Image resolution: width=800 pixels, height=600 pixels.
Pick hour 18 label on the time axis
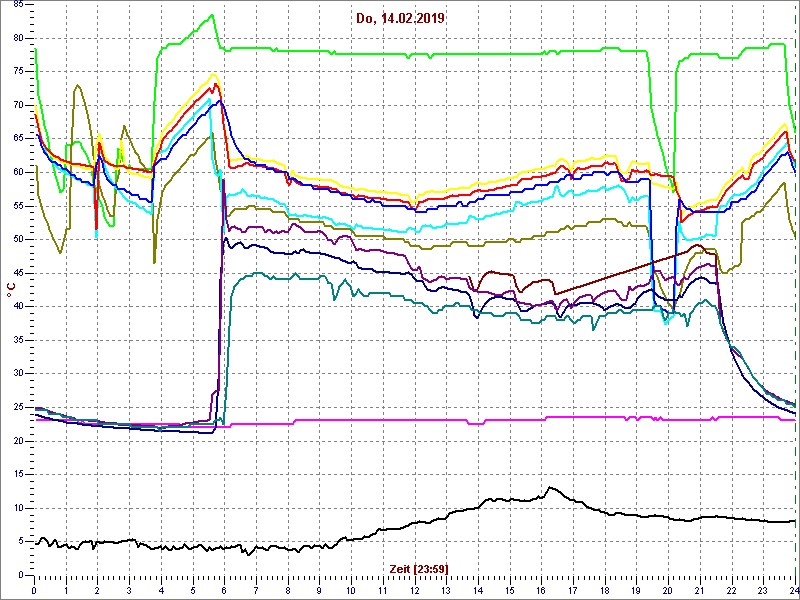pyautogui.click(x=605, y=589)
